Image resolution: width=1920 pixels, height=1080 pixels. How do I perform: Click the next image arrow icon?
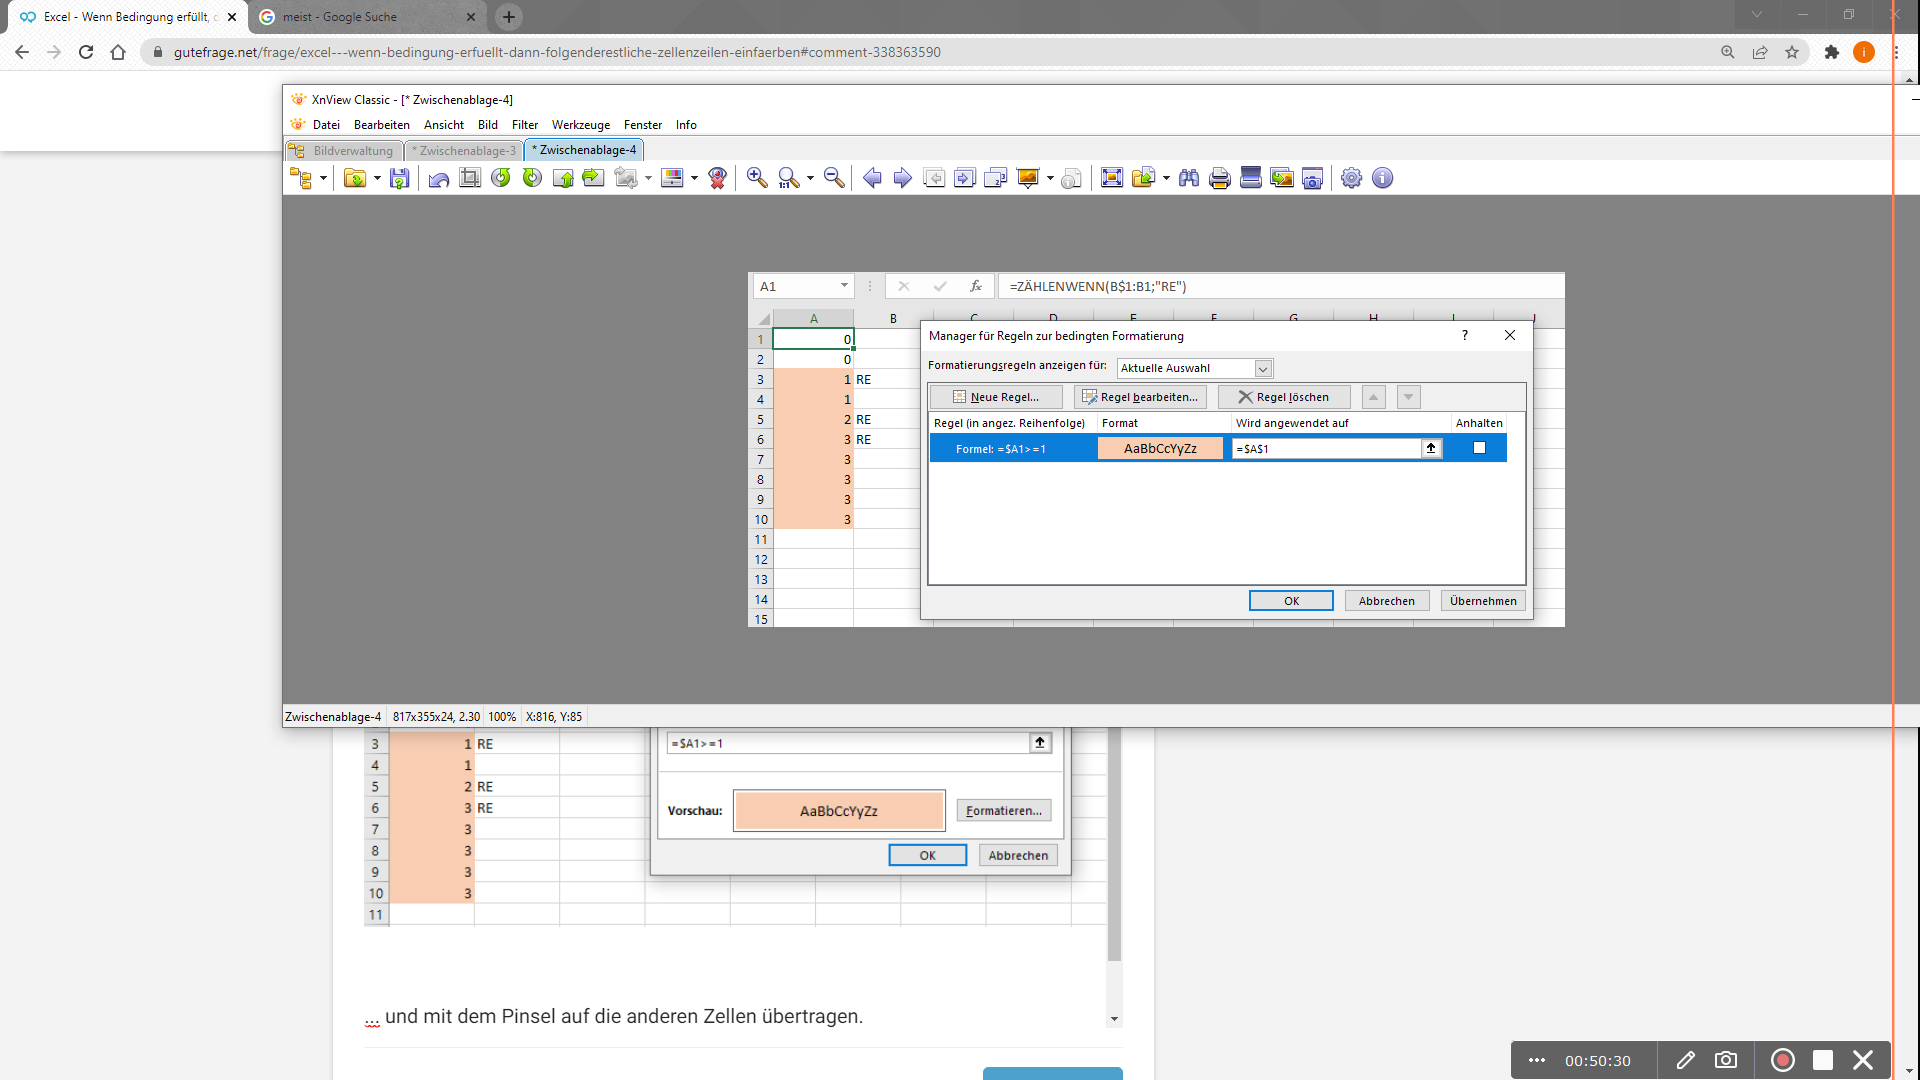(902, 178)
